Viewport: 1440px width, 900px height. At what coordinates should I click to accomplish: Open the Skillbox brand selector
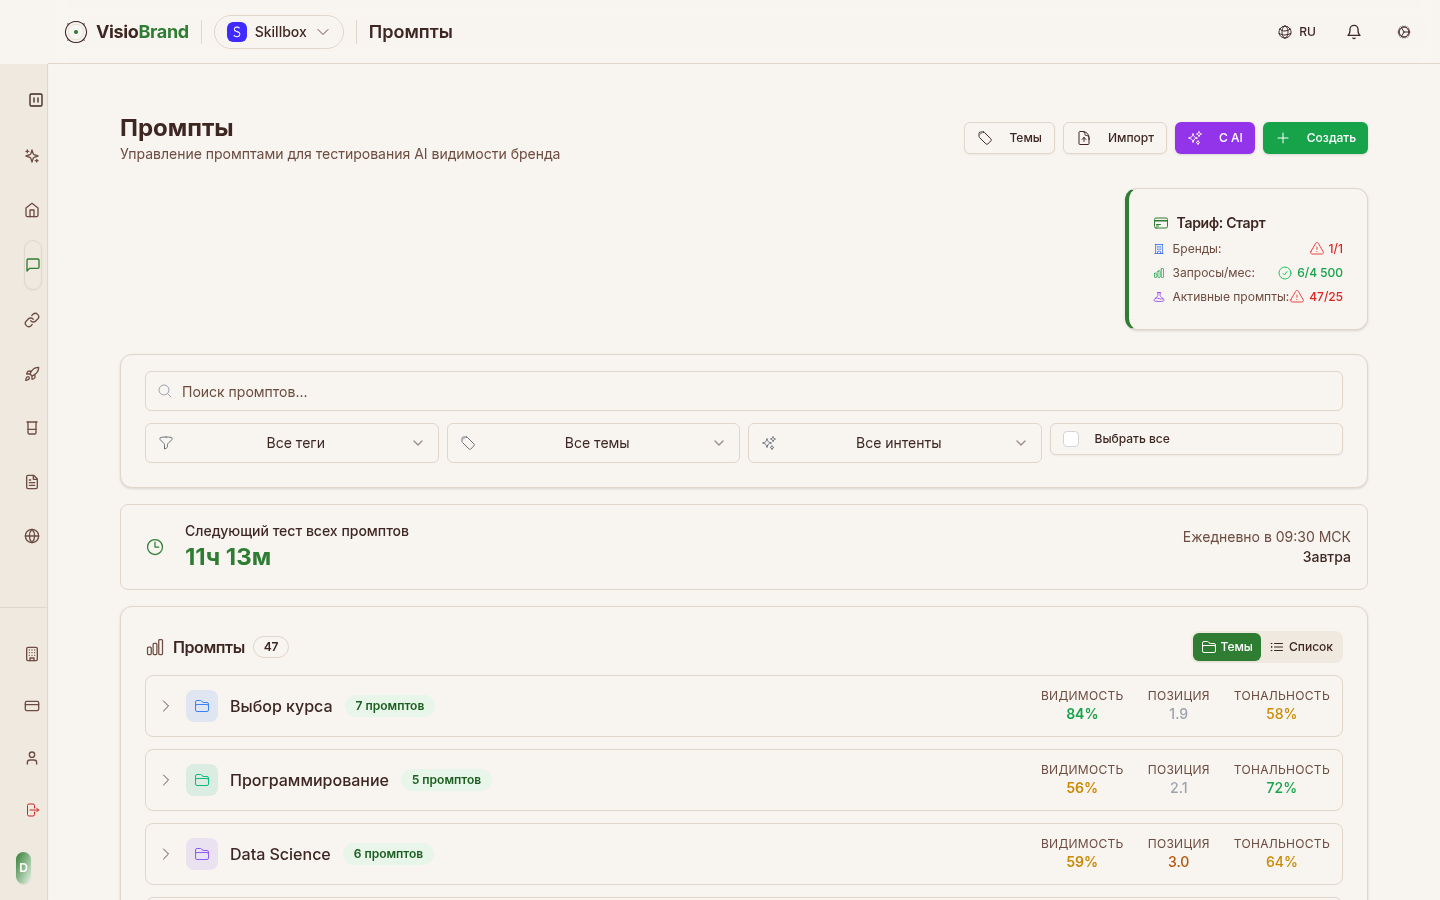click(279, 32)
